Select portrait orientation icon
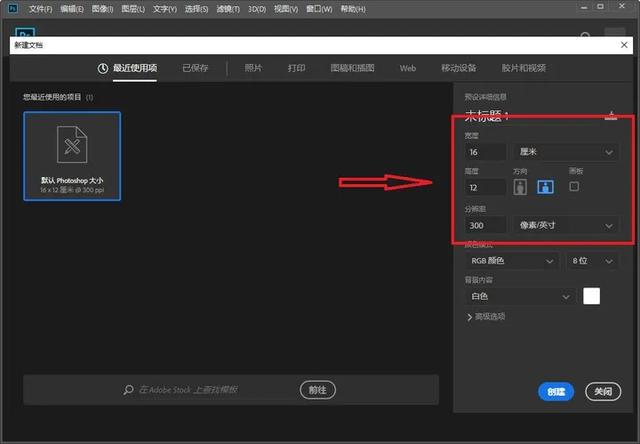 (520, 187)
